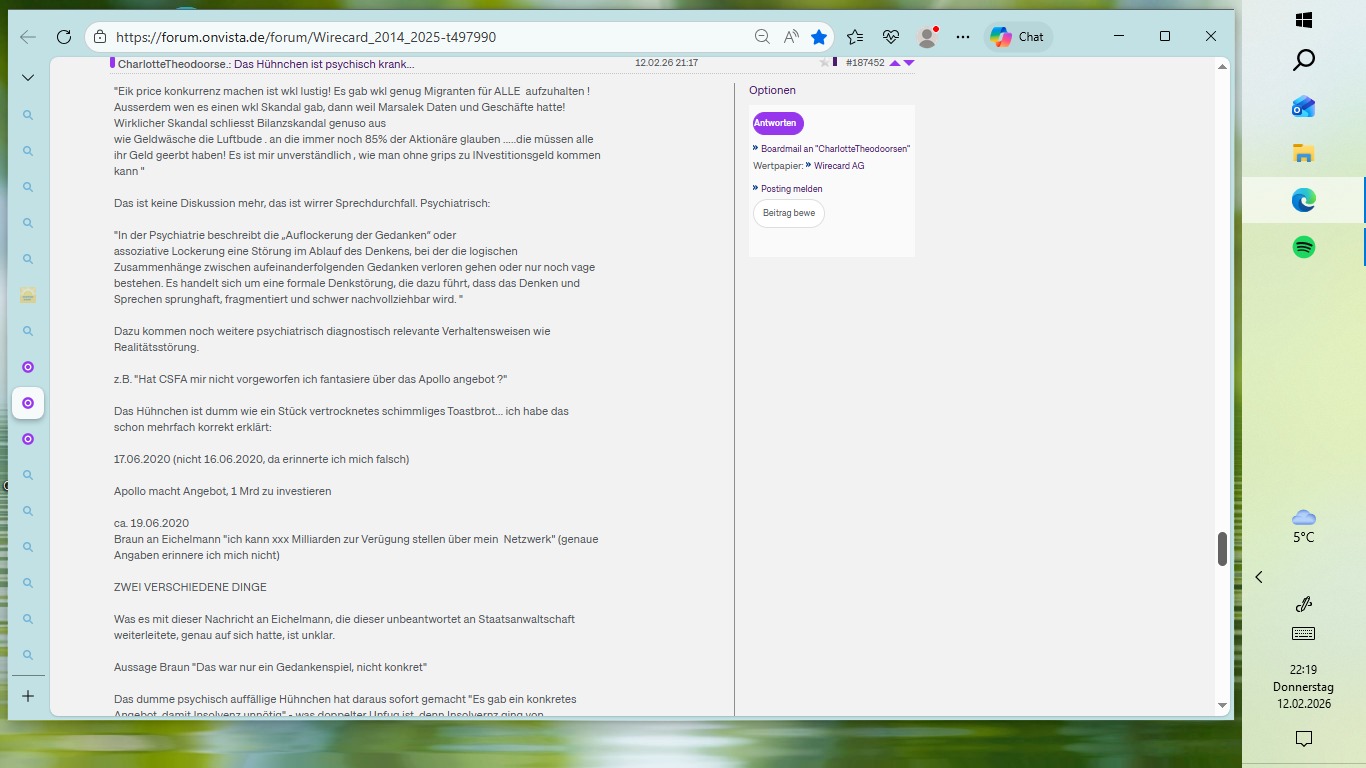Add page to favorites via the star icon
Image resolution: width=1366 pixels, height=768 pixels.
click(x=819, y=36)
